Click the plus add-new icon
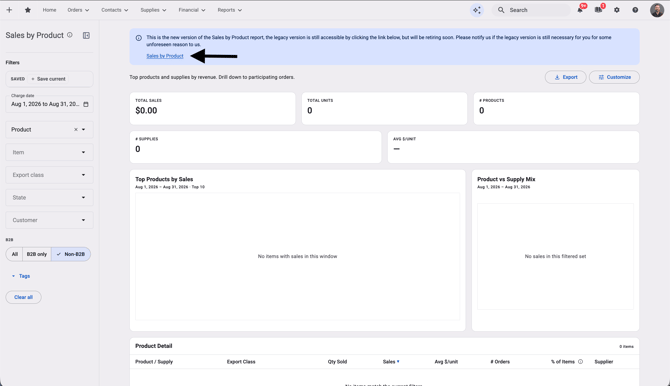The height and width of the screenshot is (386, 670). tap(9, 10)
